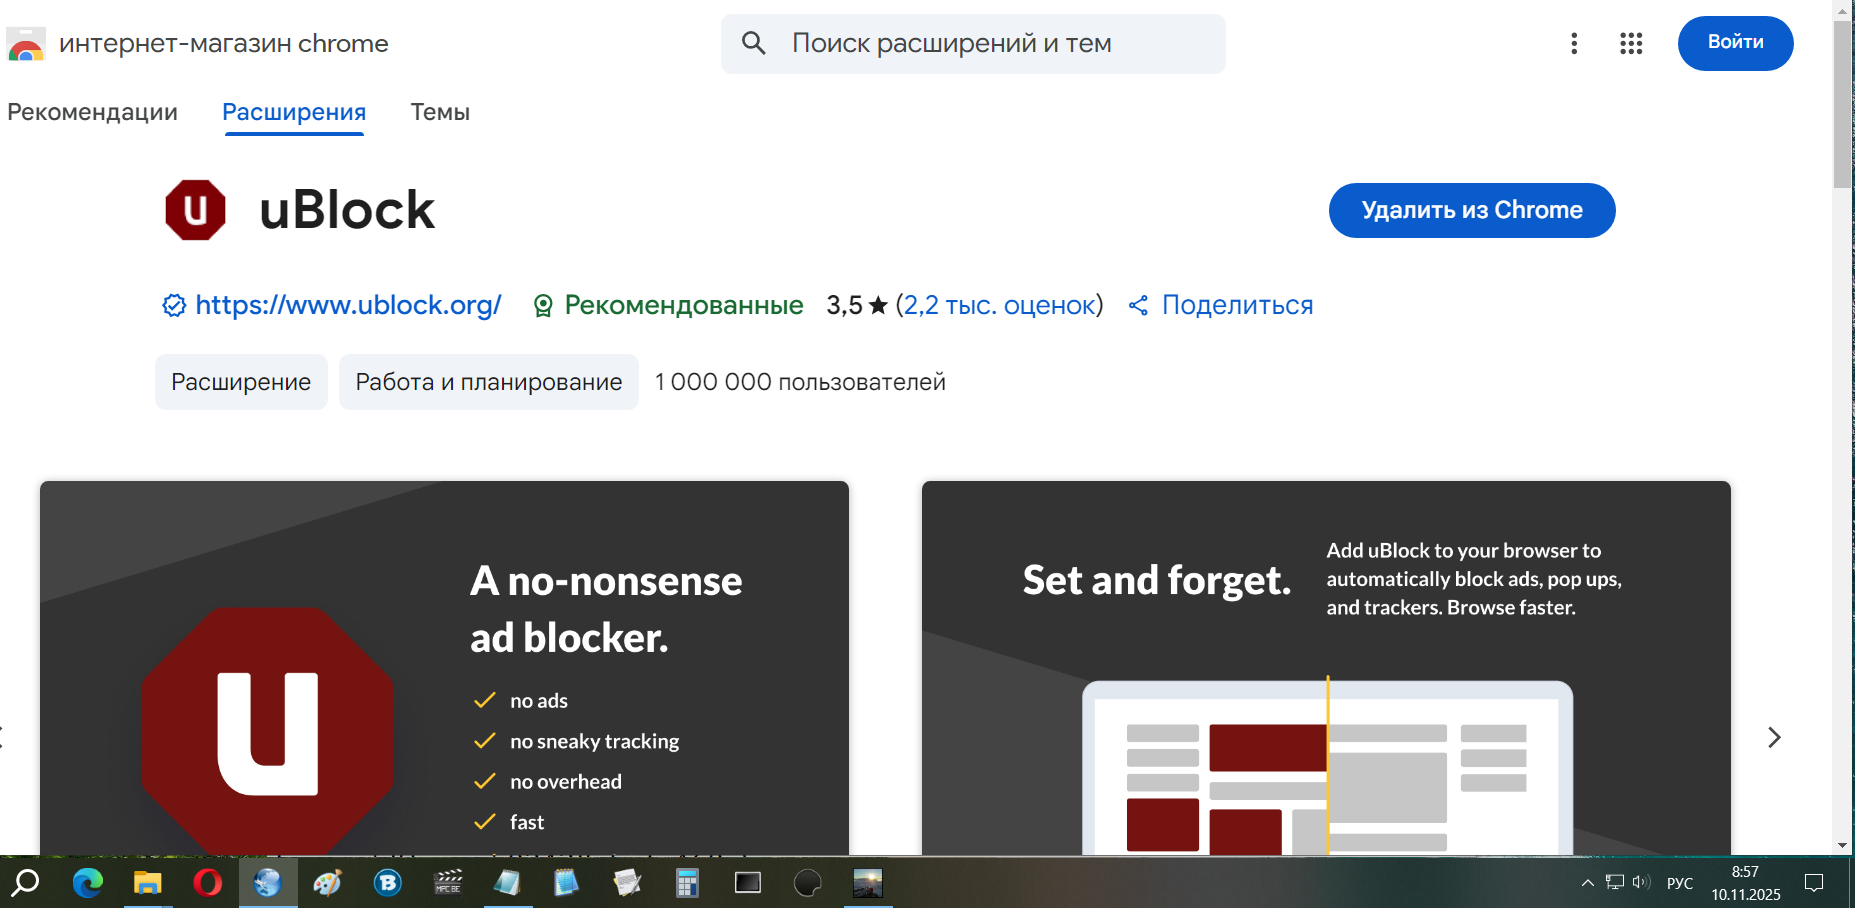Click the red uBlock logo beside the title
1855x908 pixels.
[x=195, y=210]
